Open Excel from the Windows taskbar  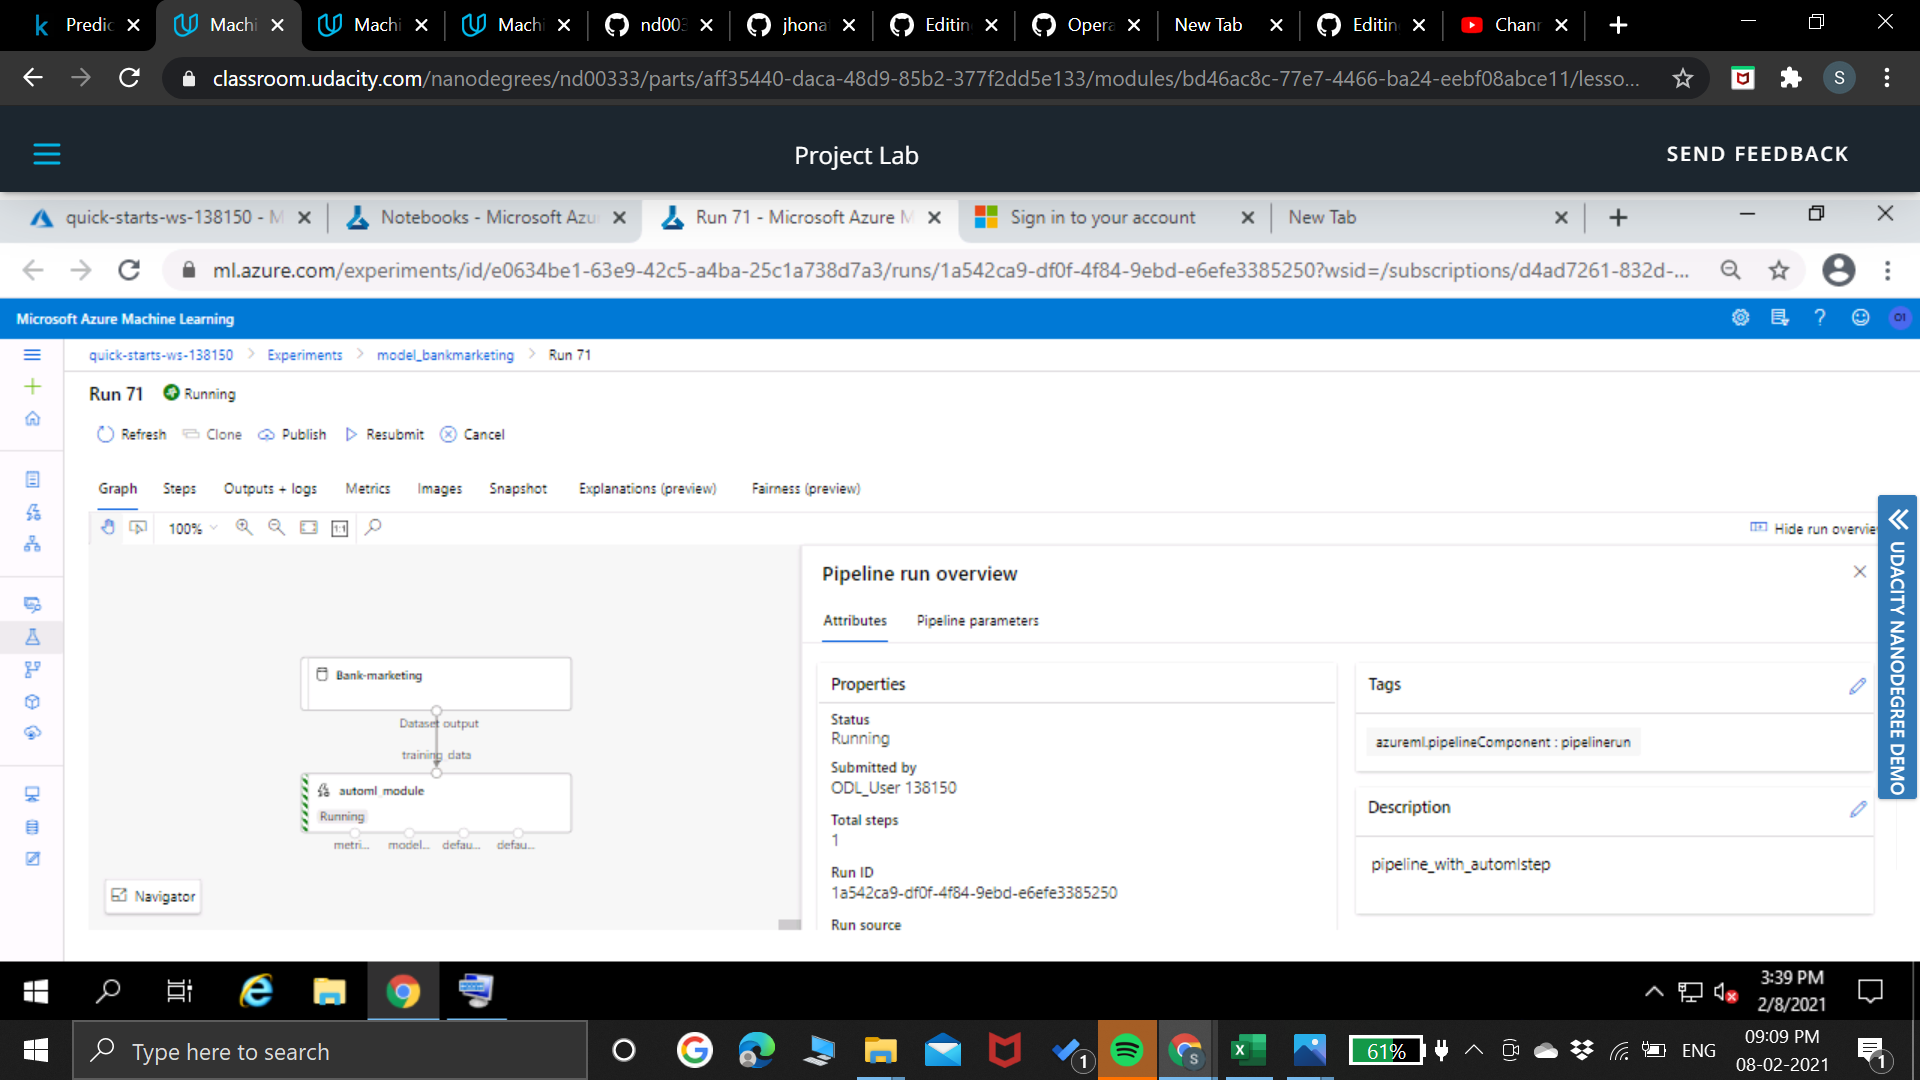pyautogui.click(x=1247, y=1050)
